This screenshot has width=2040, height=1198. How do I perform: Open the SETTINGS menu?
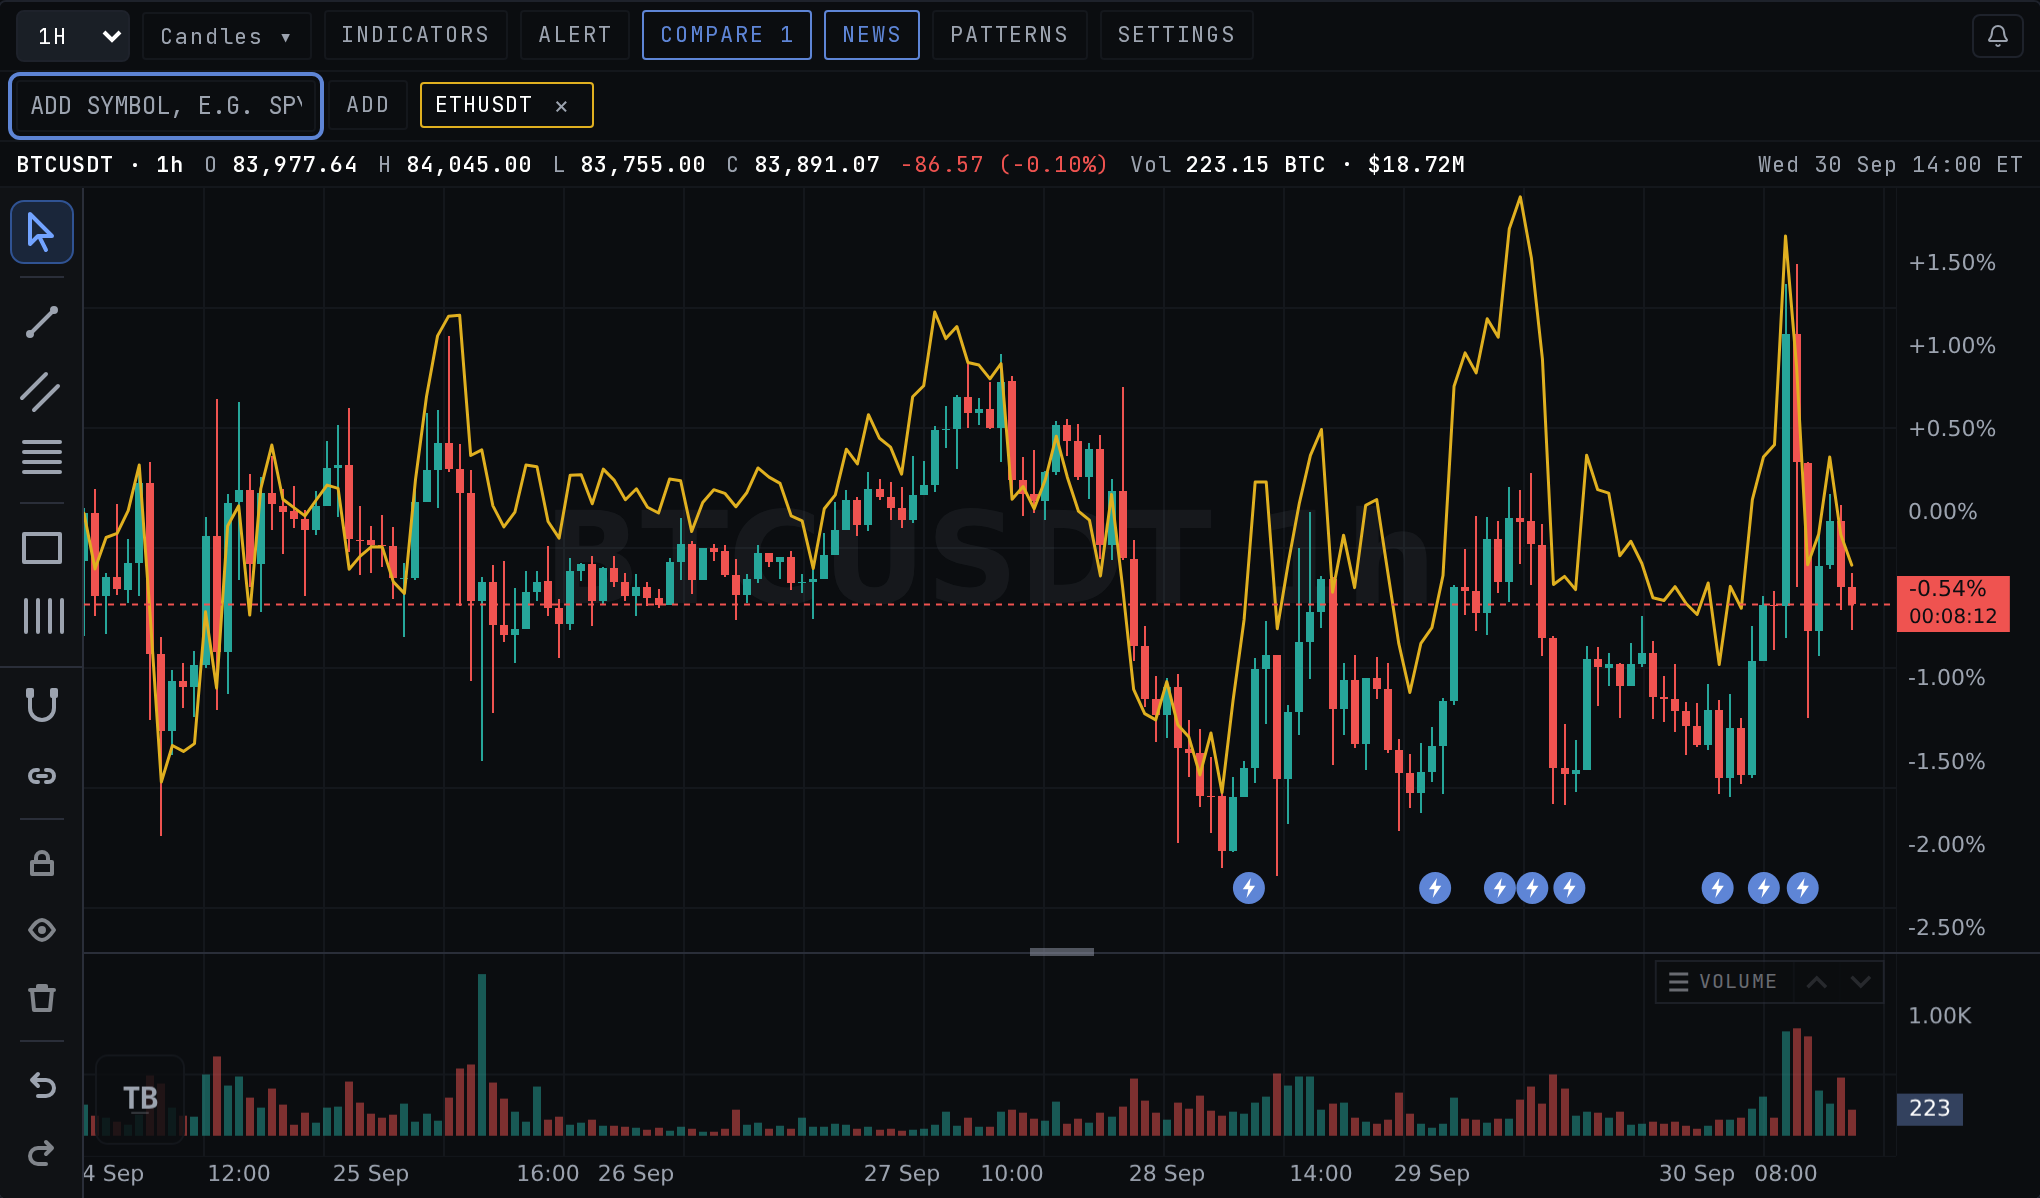click(1176, 35)
